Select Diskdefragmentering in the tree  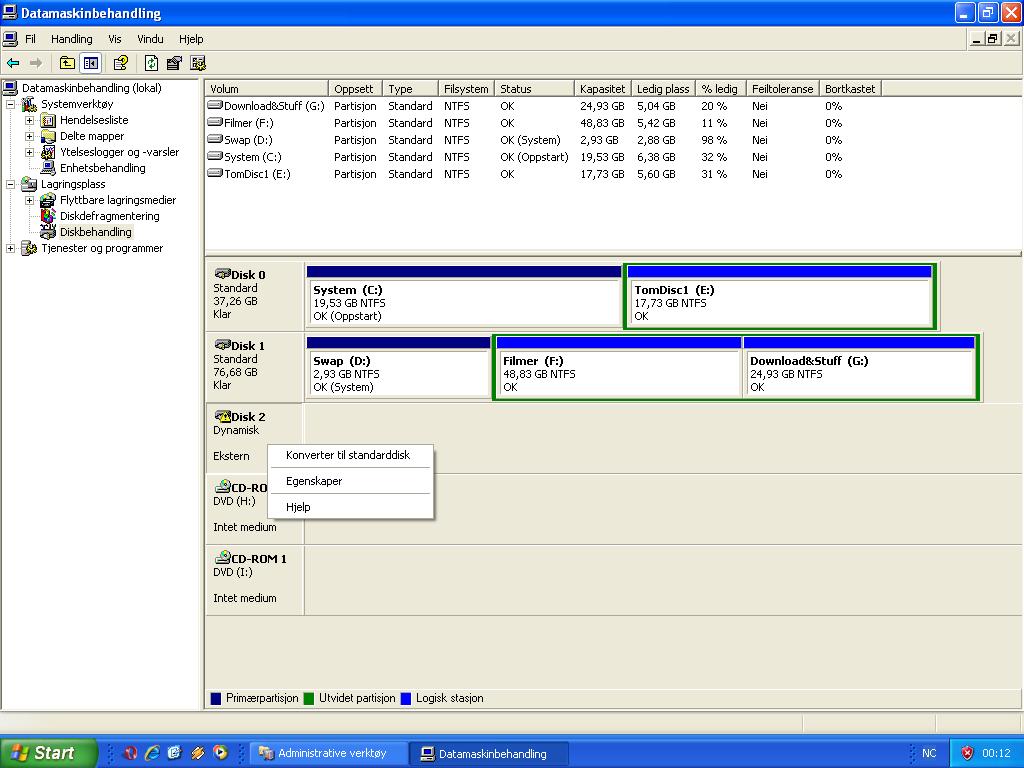(x=109, y=216)
